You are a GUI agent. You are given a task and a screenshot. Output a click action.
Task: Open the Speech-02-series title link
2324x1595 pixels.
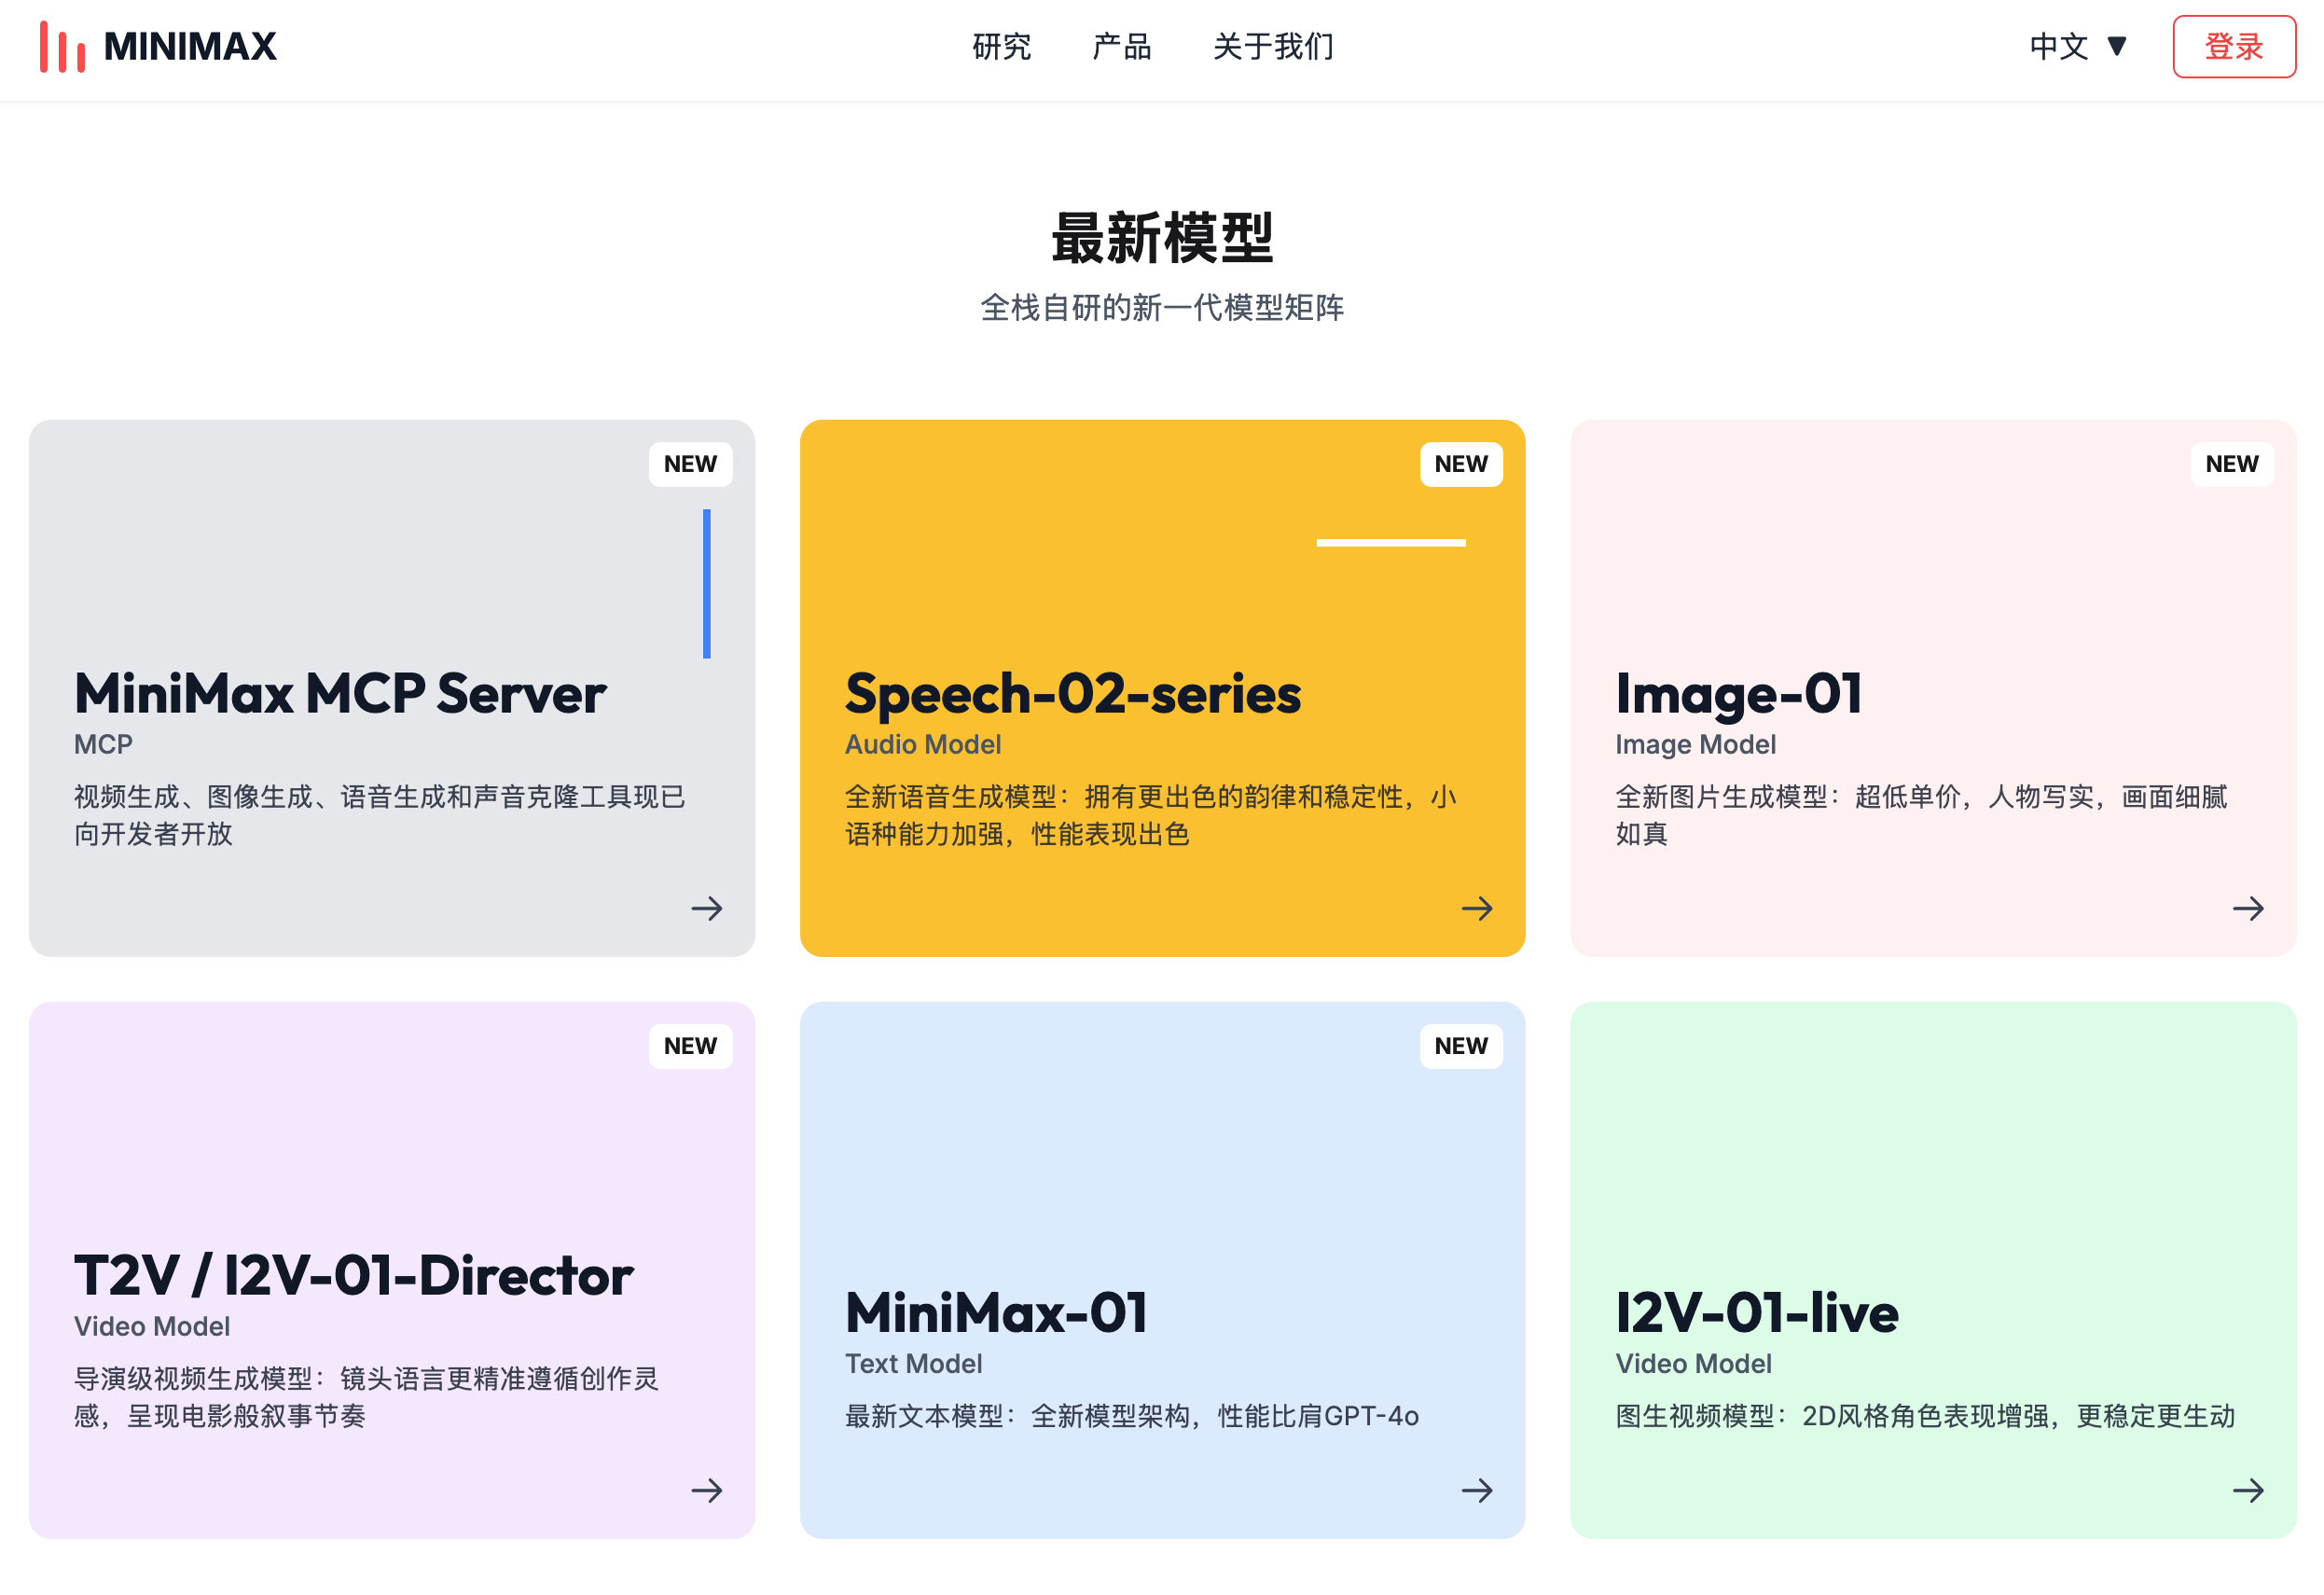pyautogui.click(x=1072, y=693)
